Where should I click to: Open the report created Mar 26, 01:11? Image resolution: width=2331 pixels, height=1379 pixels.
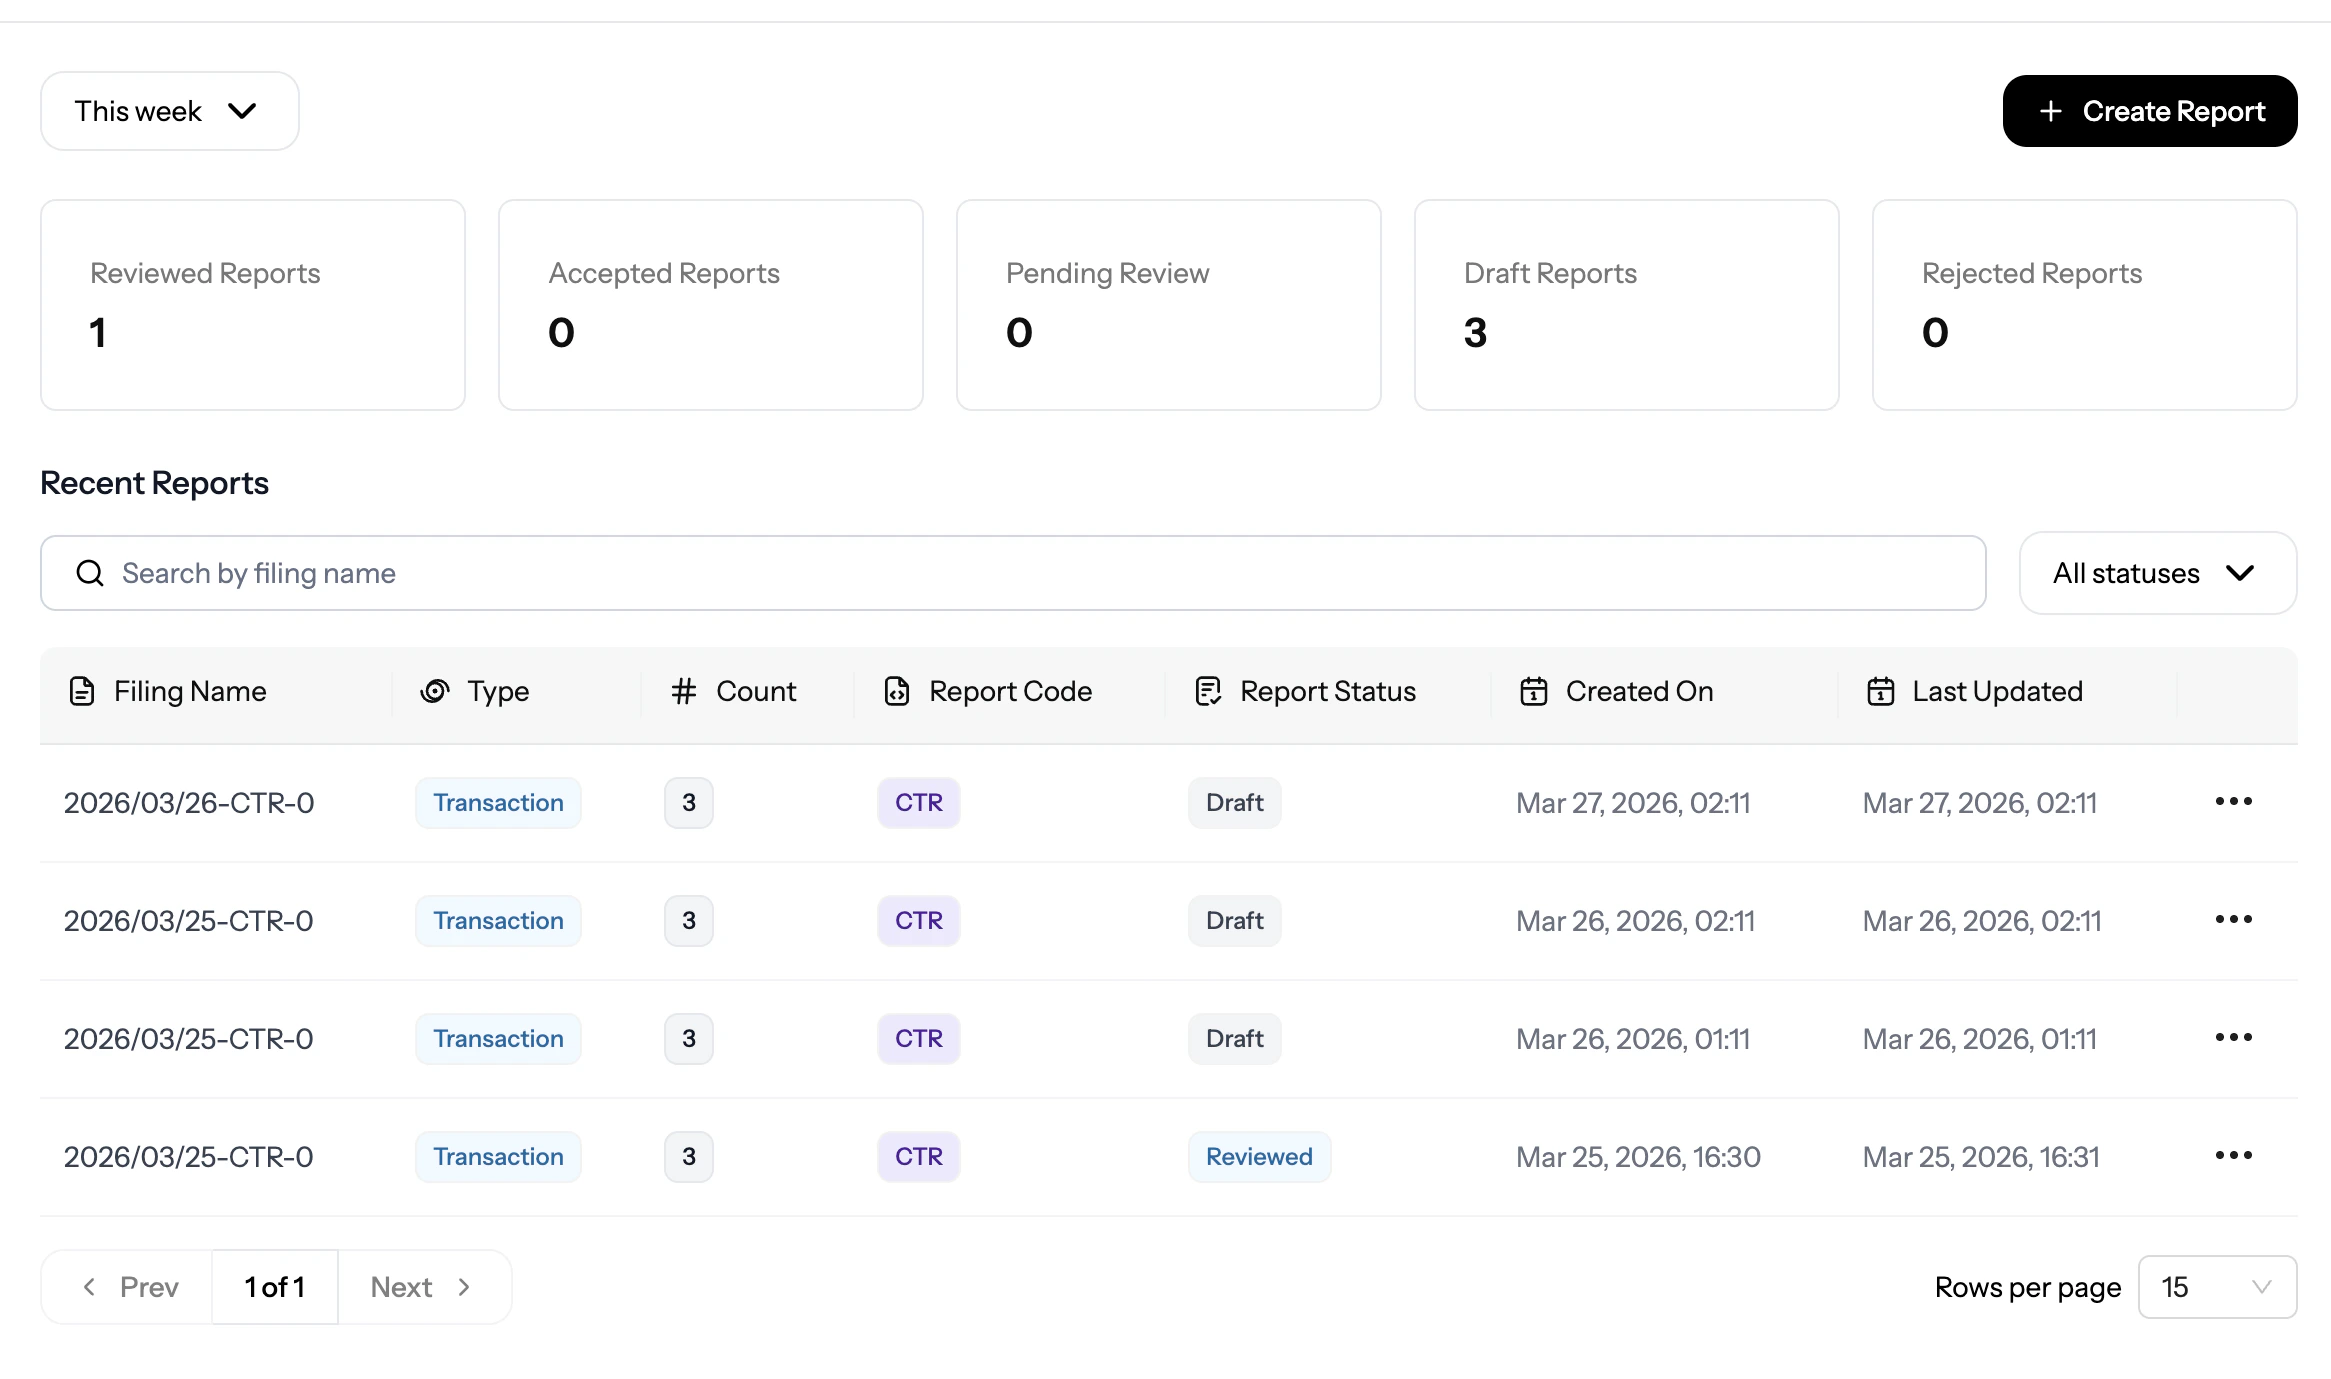(188, 1039)
